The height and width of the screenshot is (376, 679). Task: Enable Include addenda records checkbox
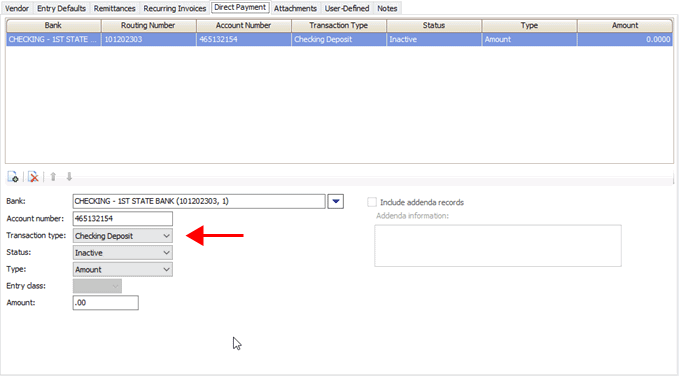tap(372, 202)
